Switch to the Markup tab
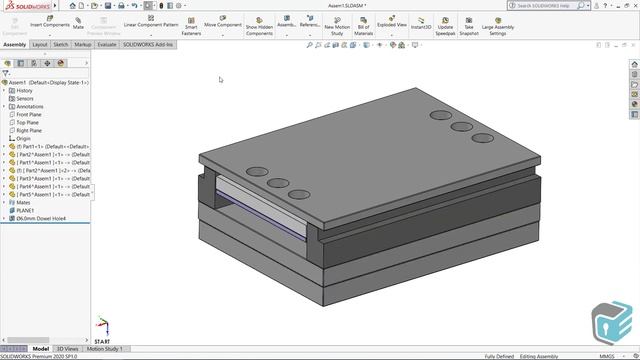 83,44
